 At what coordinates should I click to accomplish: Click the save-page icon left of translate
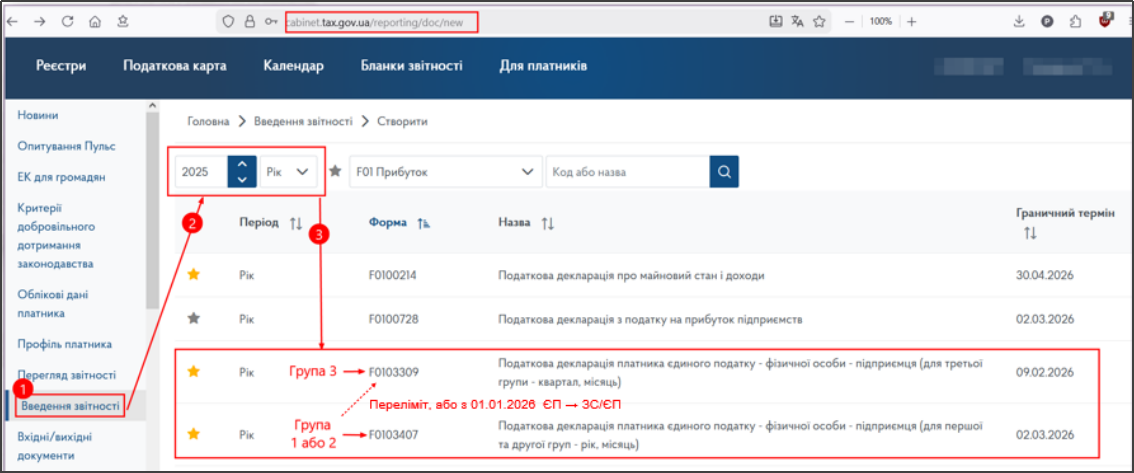pyautogui.click(x=776, y=22)
